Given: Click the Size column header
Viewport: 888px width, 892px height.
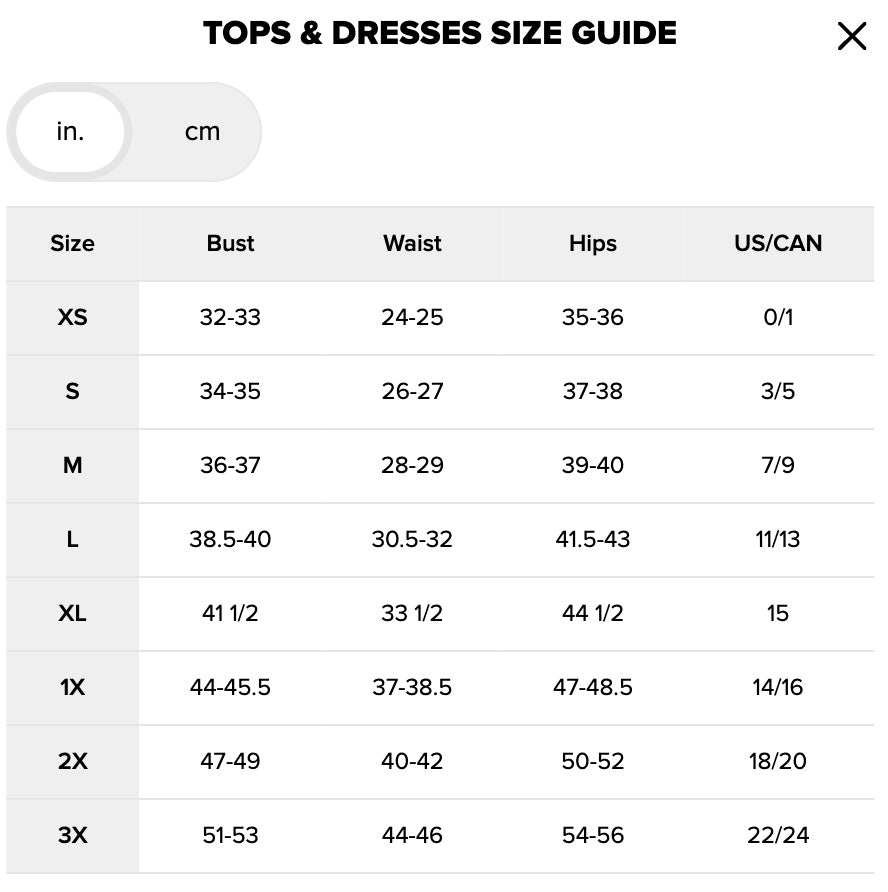Looking at the screenshot, I should tap(72, 243).
